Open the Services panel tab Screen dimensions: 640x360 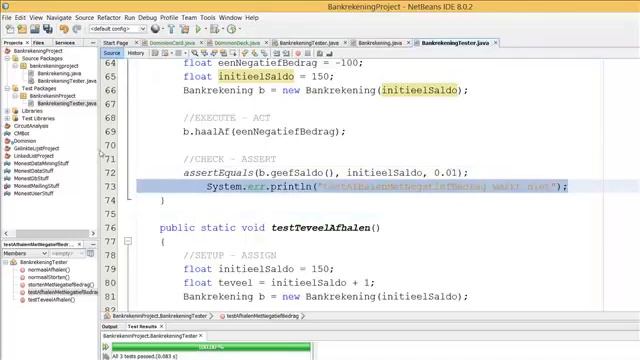[65, 42]
